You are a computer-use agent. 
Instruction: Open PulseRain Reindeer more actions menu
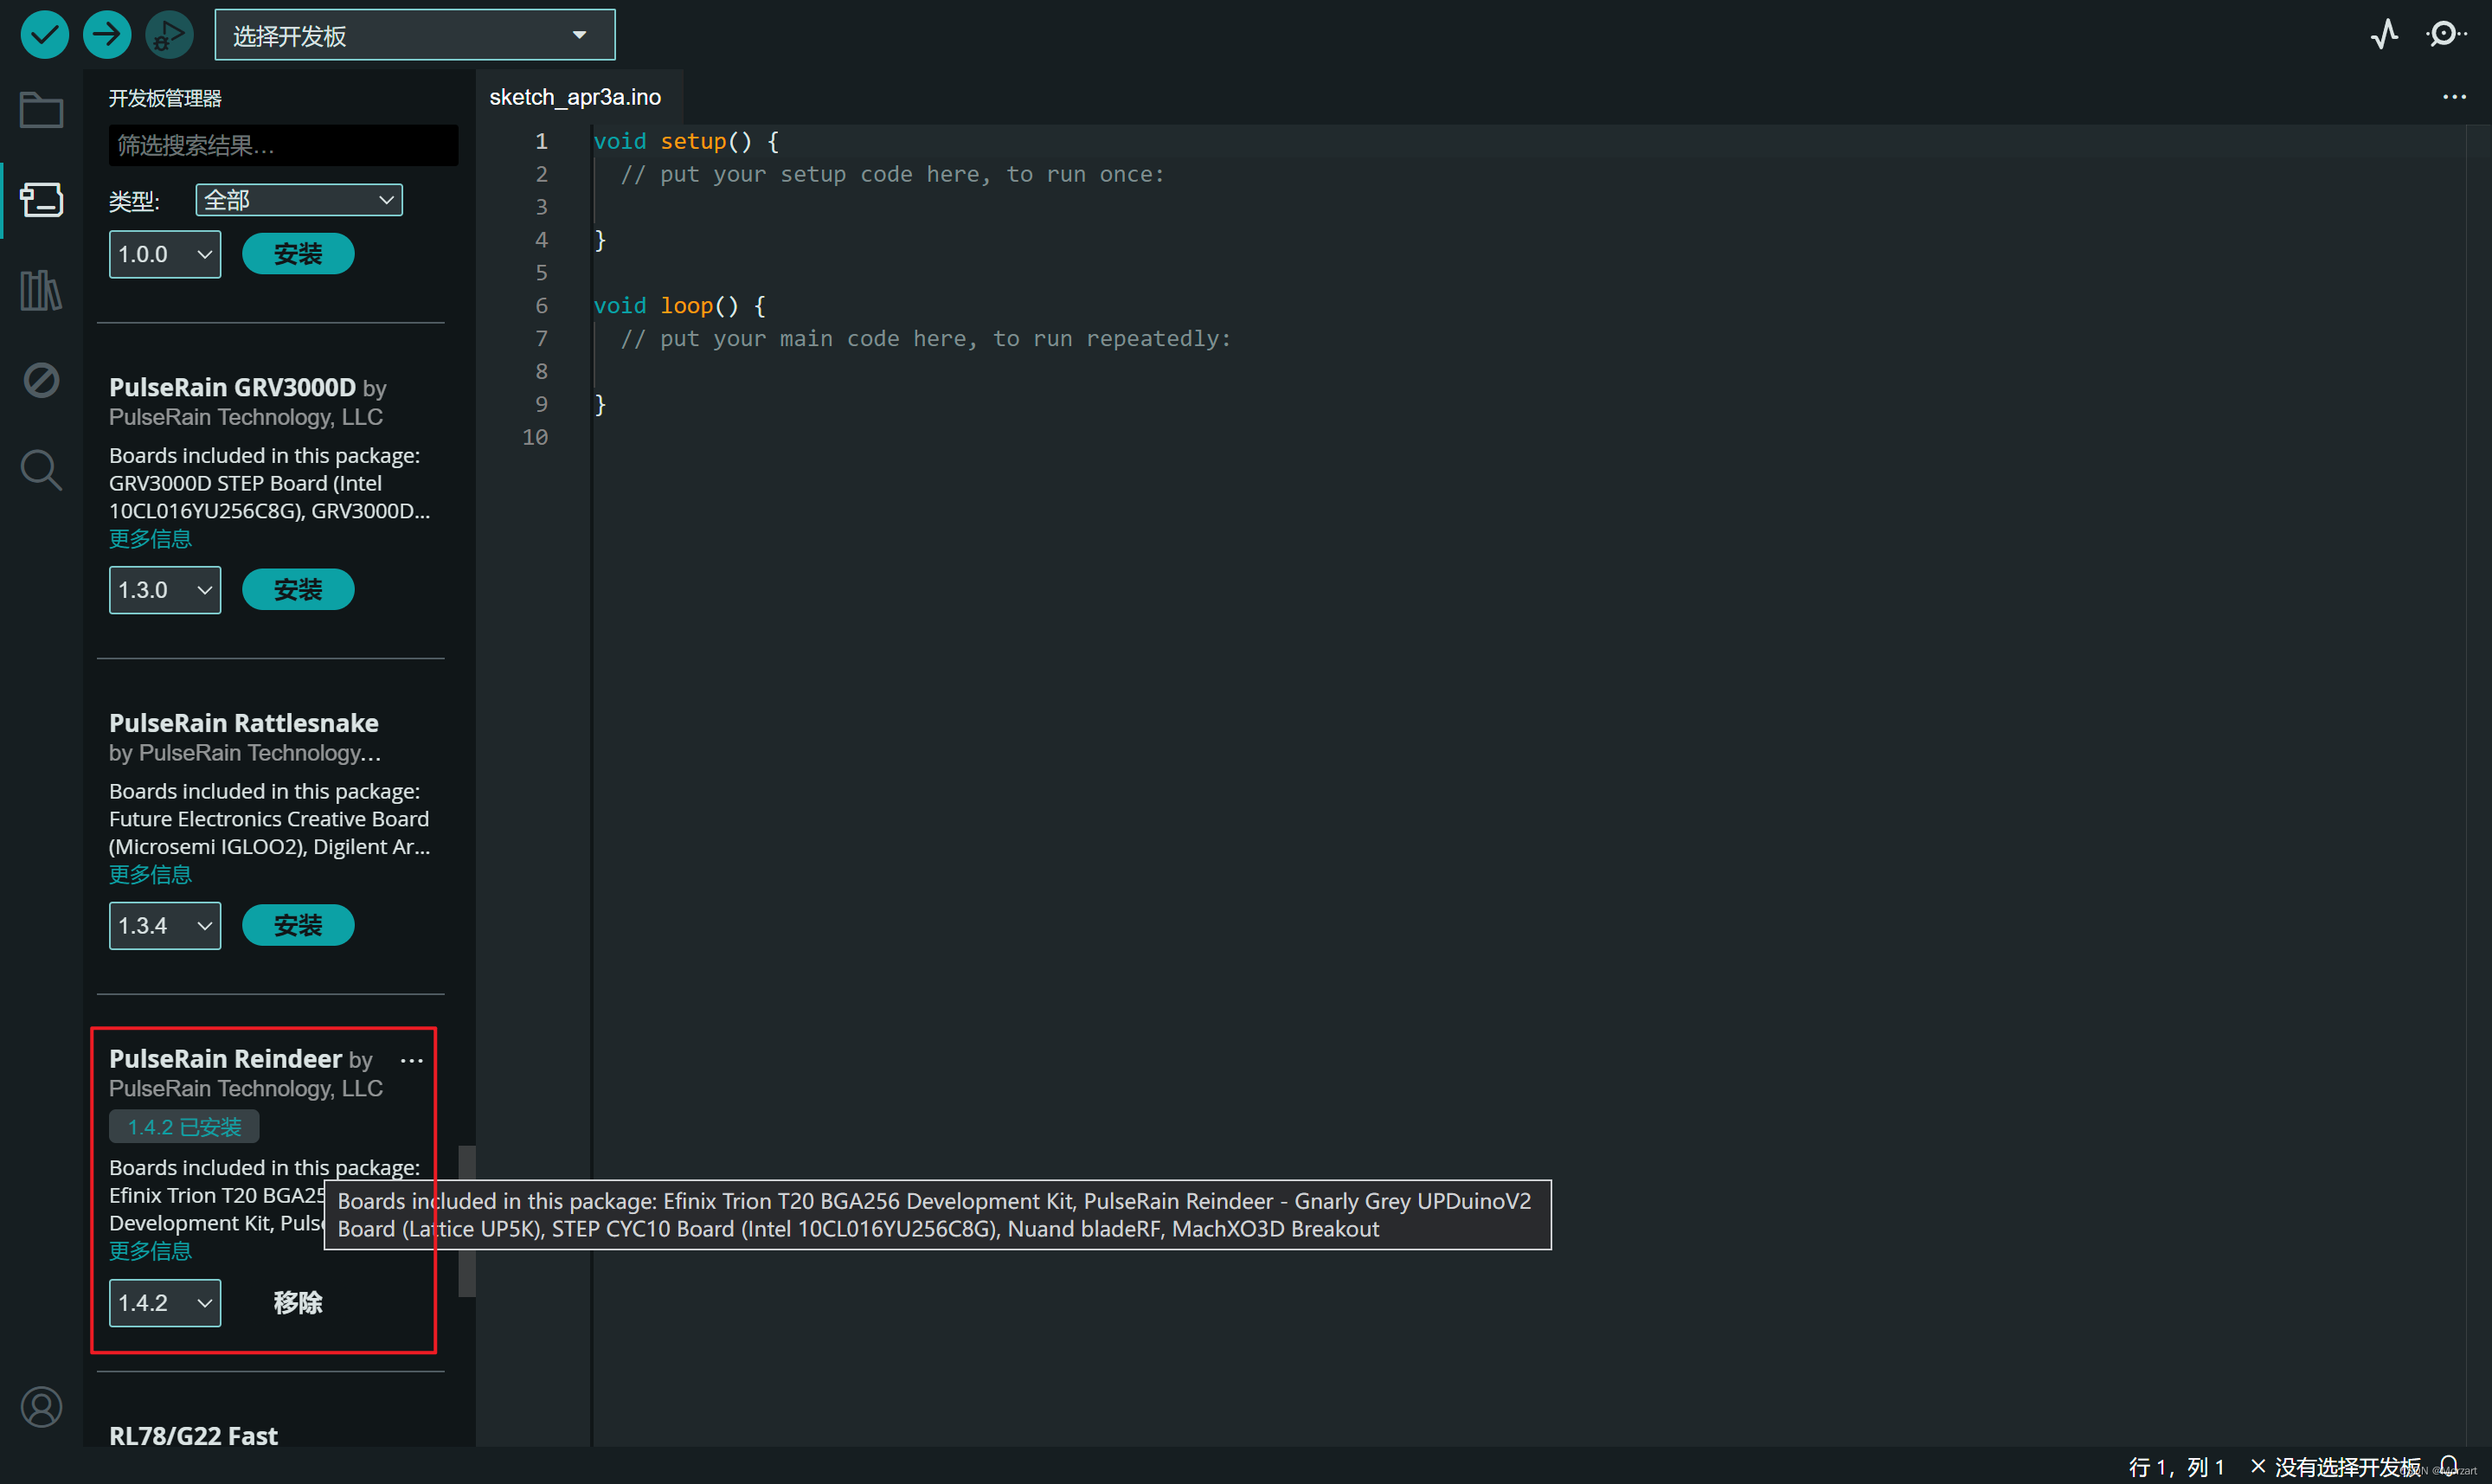tap(412, 1061)
